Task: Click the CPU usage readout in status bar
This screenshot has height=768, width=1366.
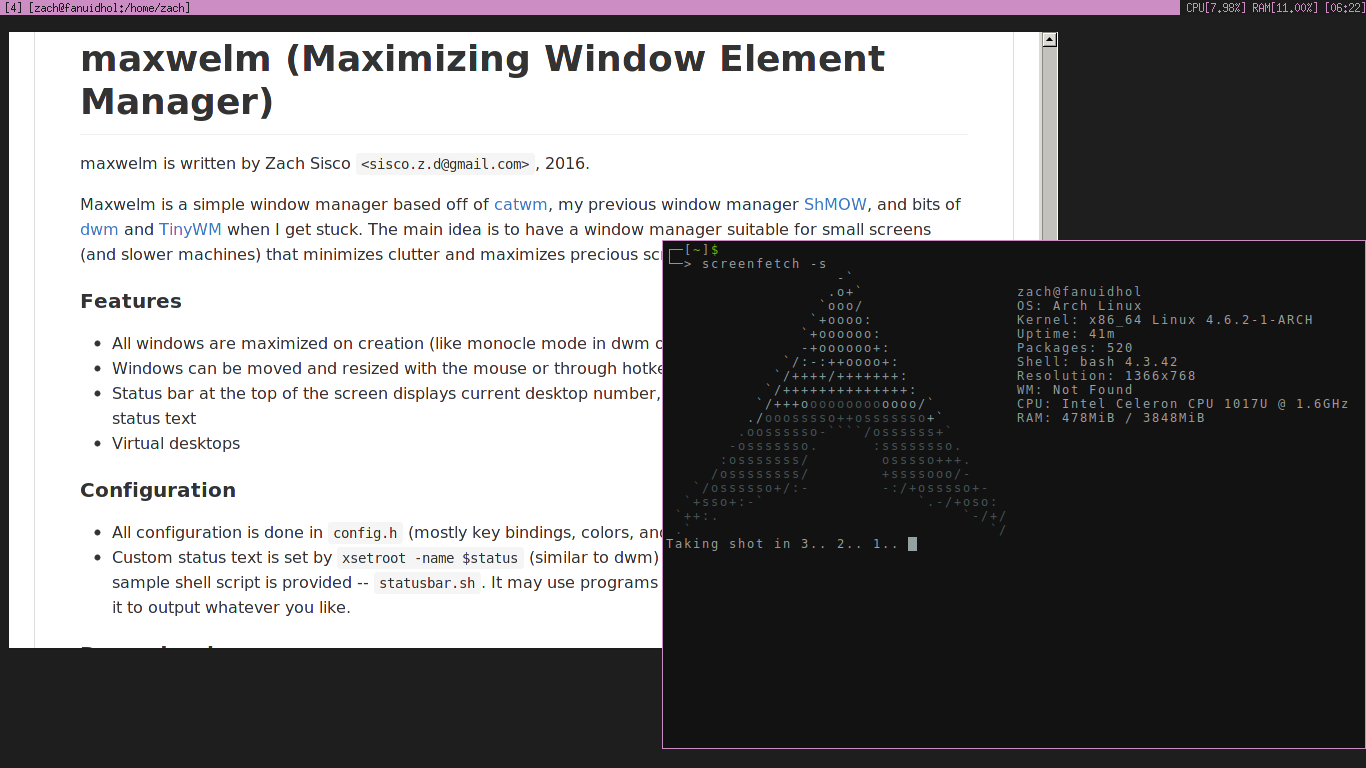Action: pyautogui.click(x=1216, y=7)
